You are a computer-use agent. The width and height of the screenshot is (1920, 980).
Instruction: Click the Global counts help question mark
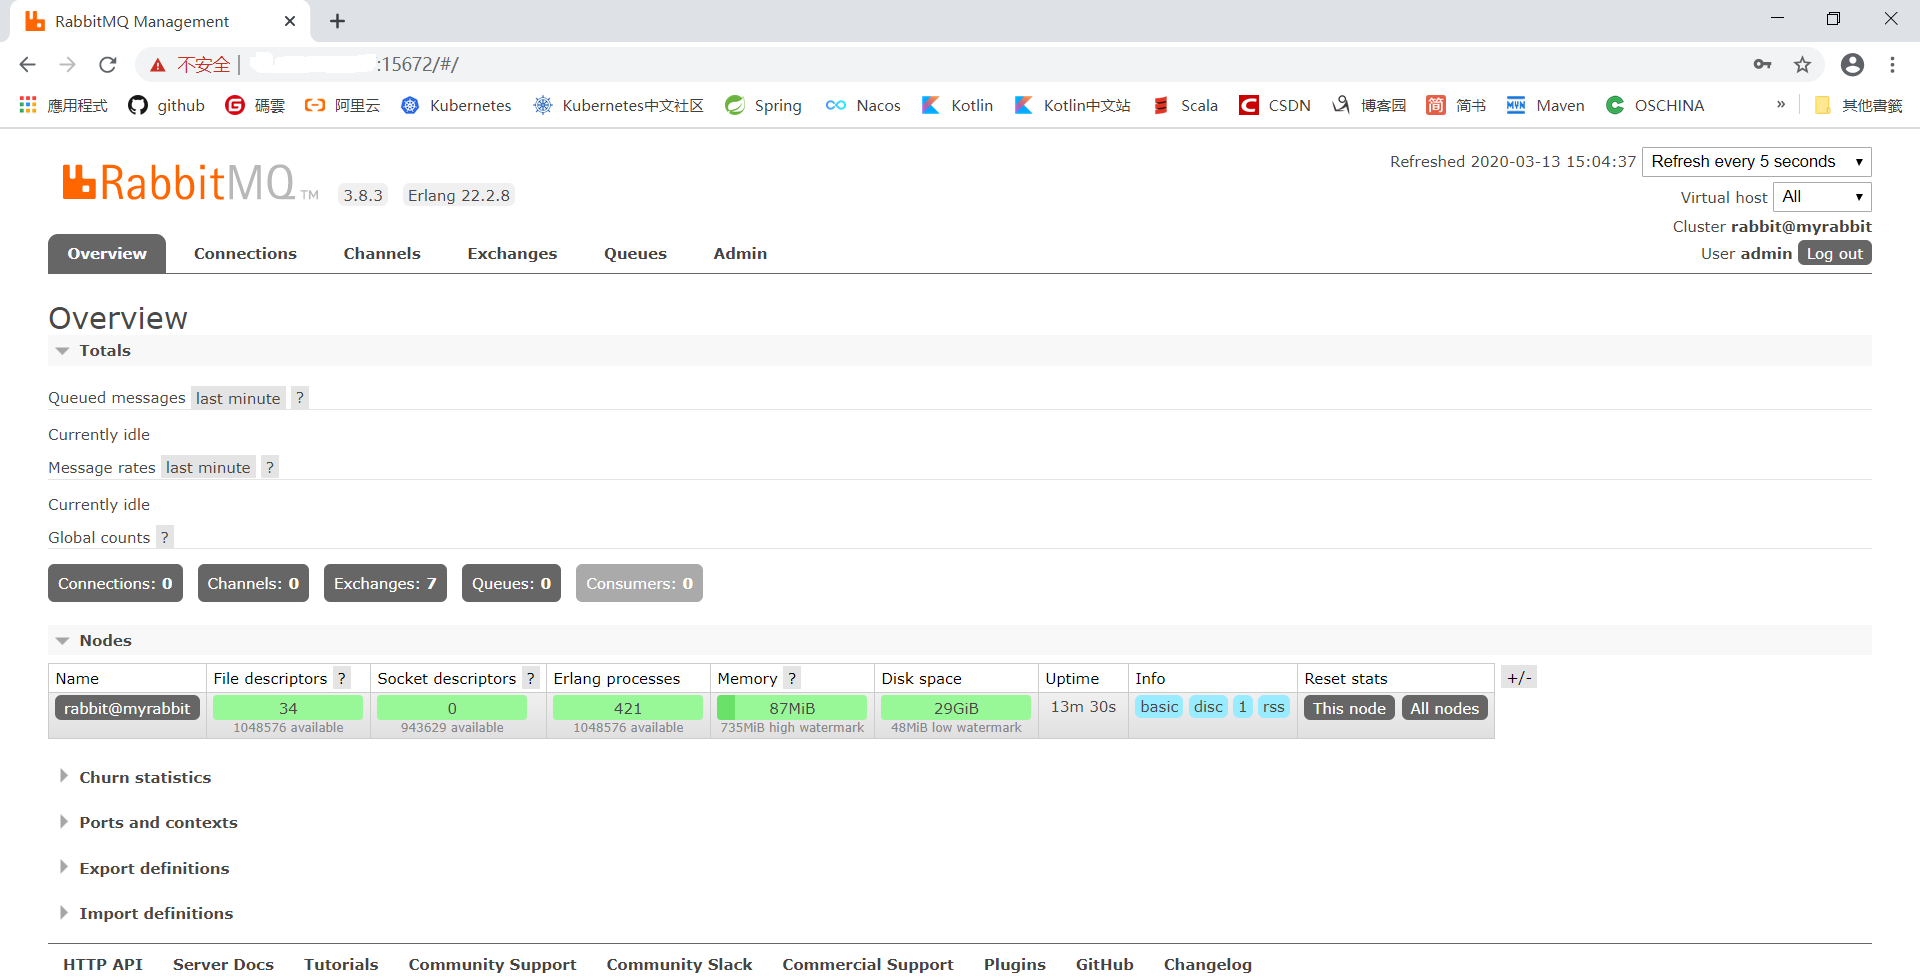click(x=164, y=537)
